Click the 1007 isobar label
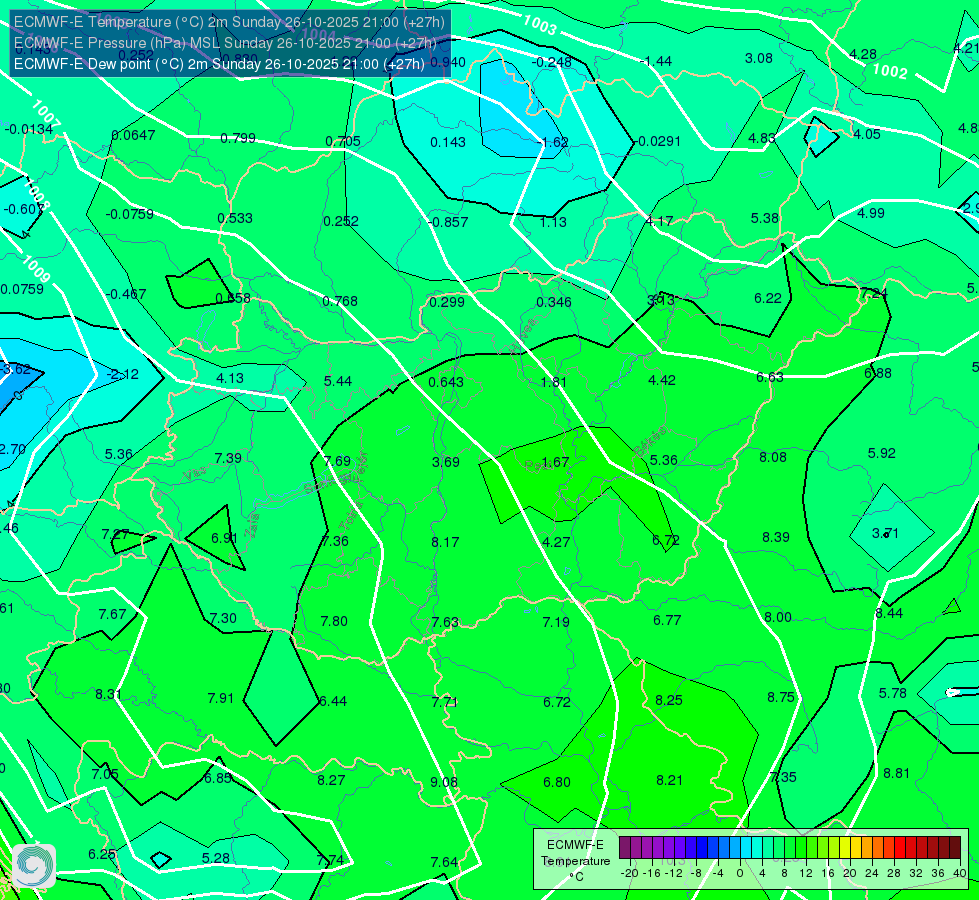This screenshot has width=979, height=900. [x=46, y=115]
